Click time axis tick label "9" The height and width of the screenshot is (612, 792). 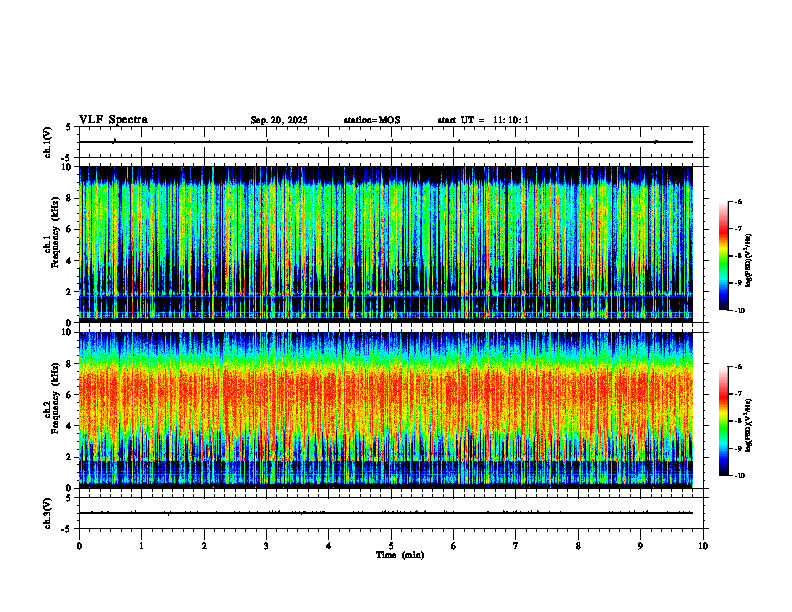pos(640,546)
